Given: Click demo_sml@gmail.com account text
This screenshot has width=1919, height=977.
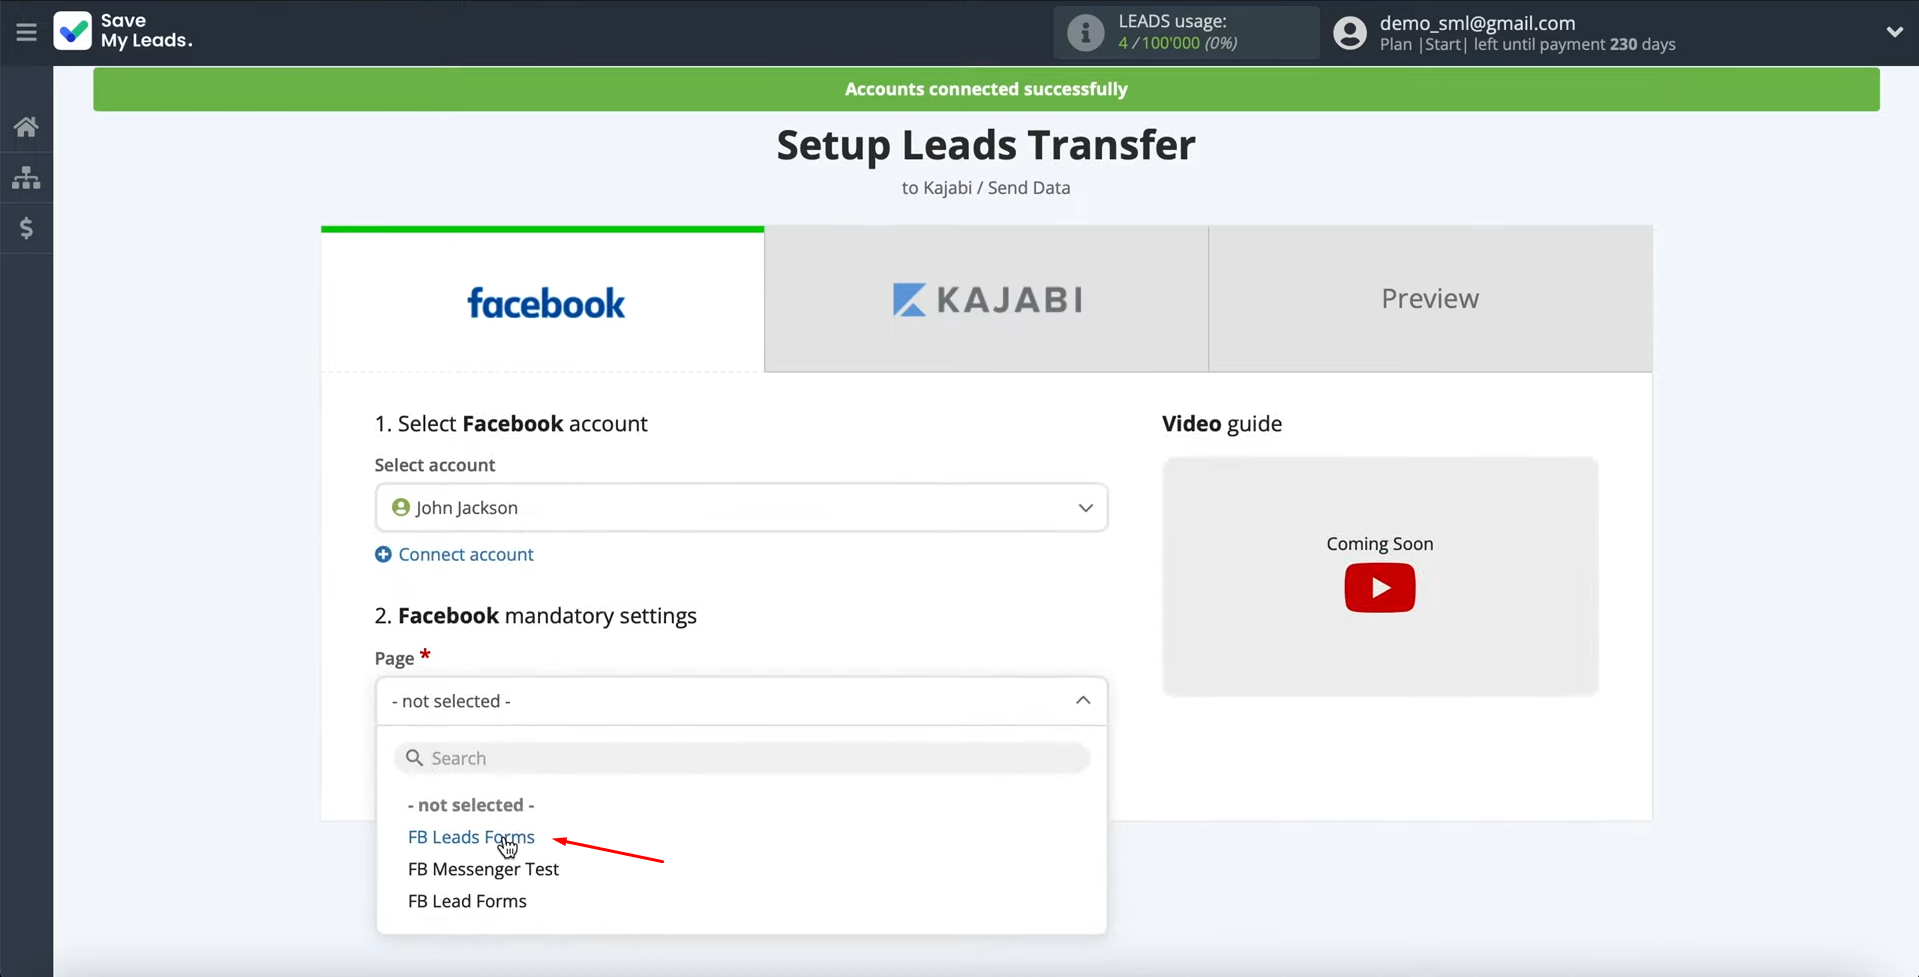Looking at the screenshot, I should click(x=1477, y=23).
